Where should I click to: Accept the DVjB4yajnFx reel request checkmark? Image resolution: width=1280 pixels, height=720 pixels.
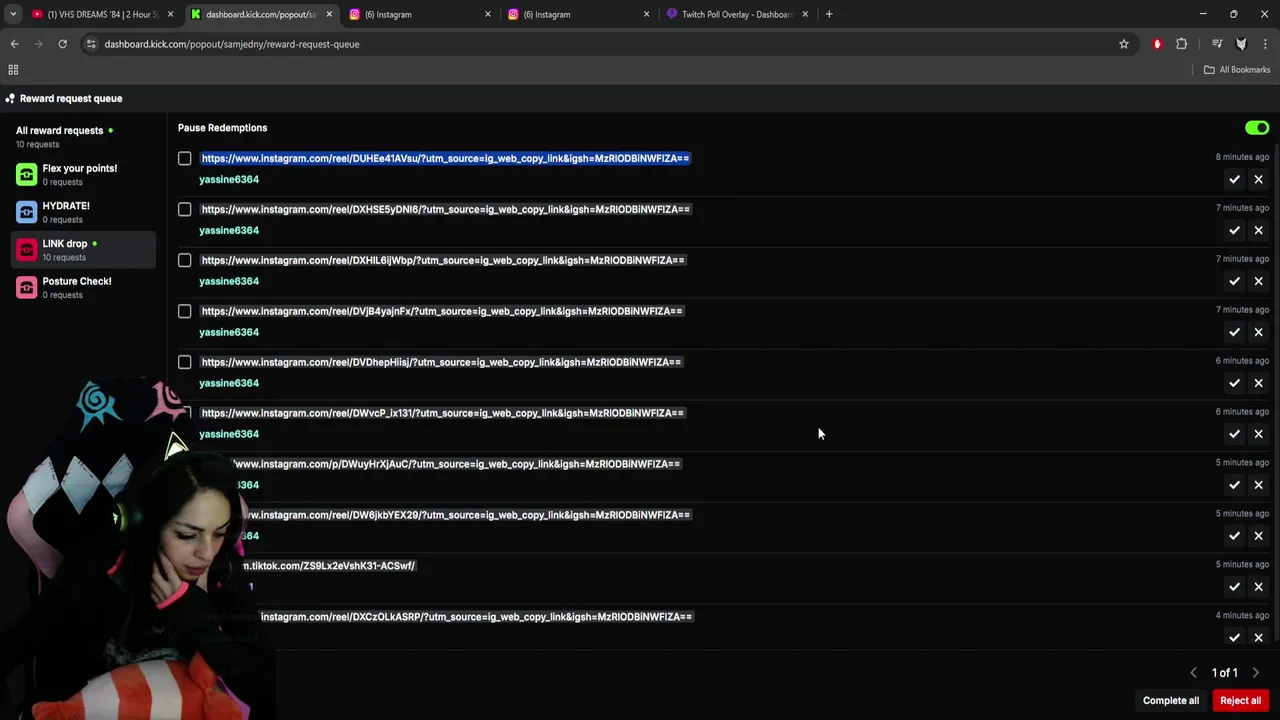[x=1234, y=333]
